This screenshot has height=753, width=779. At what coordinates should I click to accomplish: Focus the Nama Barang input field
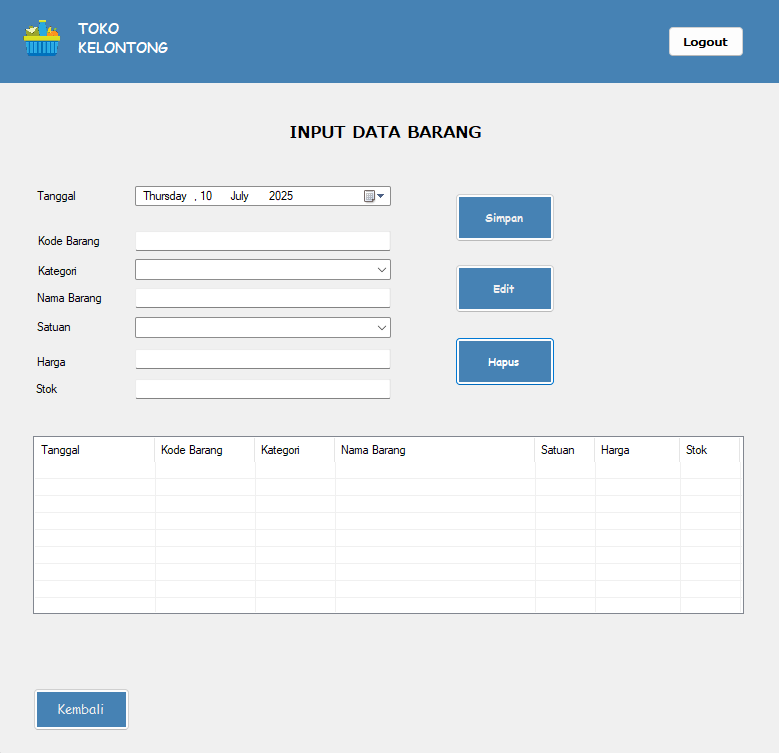[263, 298]
